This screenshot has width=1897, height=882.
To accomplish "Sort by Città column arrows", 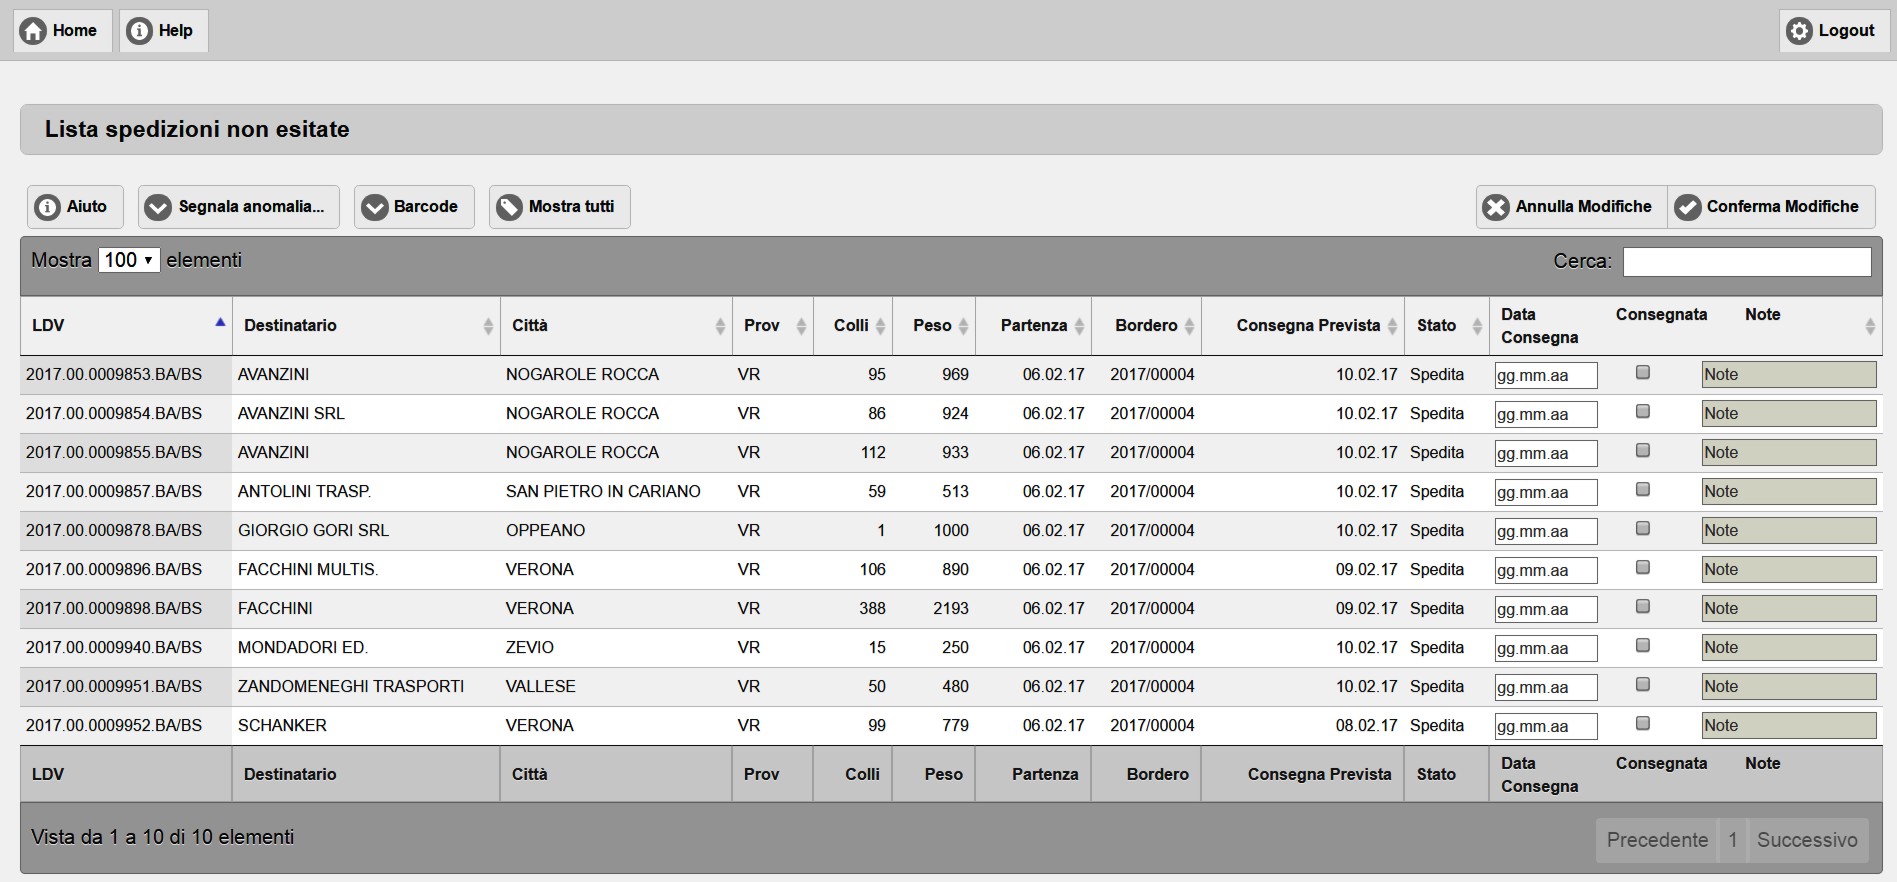I will (720, 326).
